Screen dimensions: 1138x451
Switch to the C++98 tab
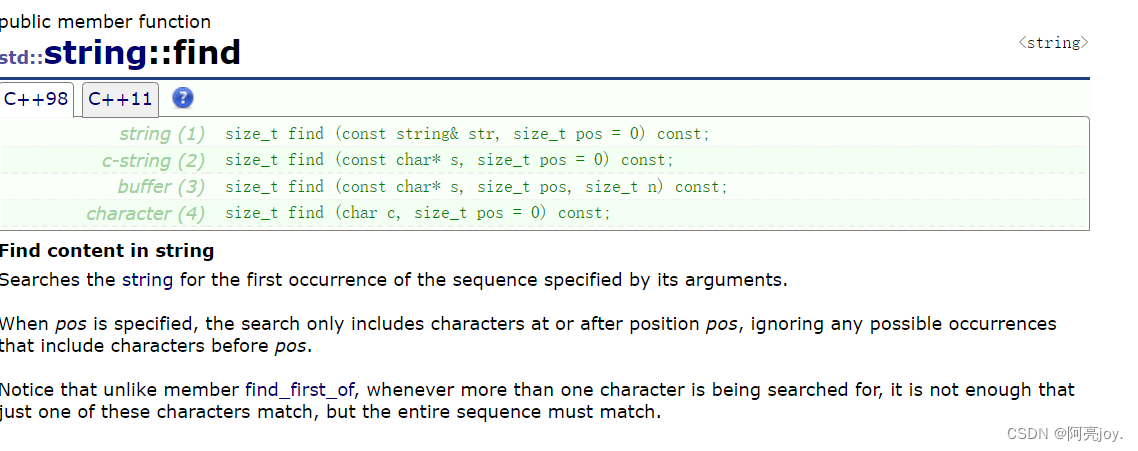tap(36, 99)
